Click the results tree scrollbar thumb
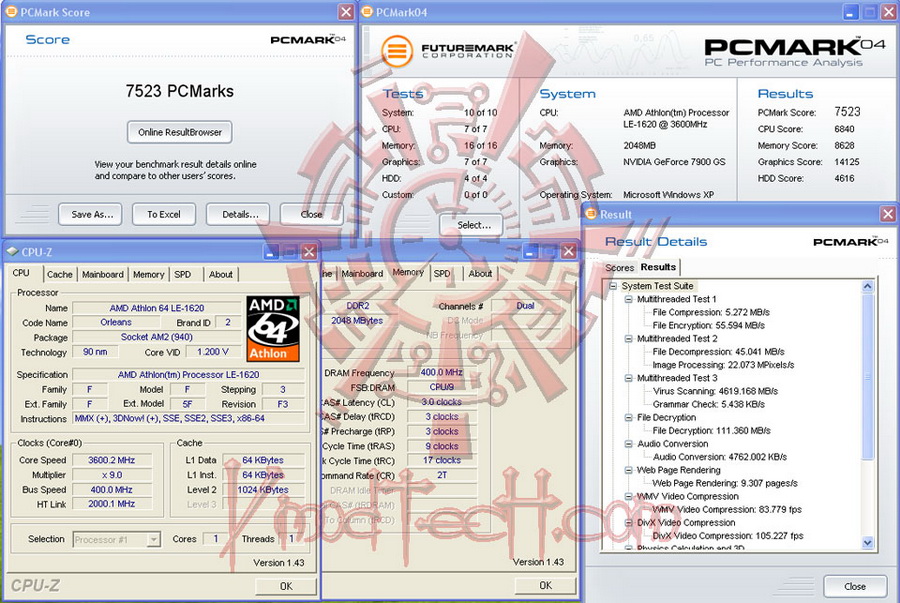The height and width of the screenshot is (603, 900). 867,376
